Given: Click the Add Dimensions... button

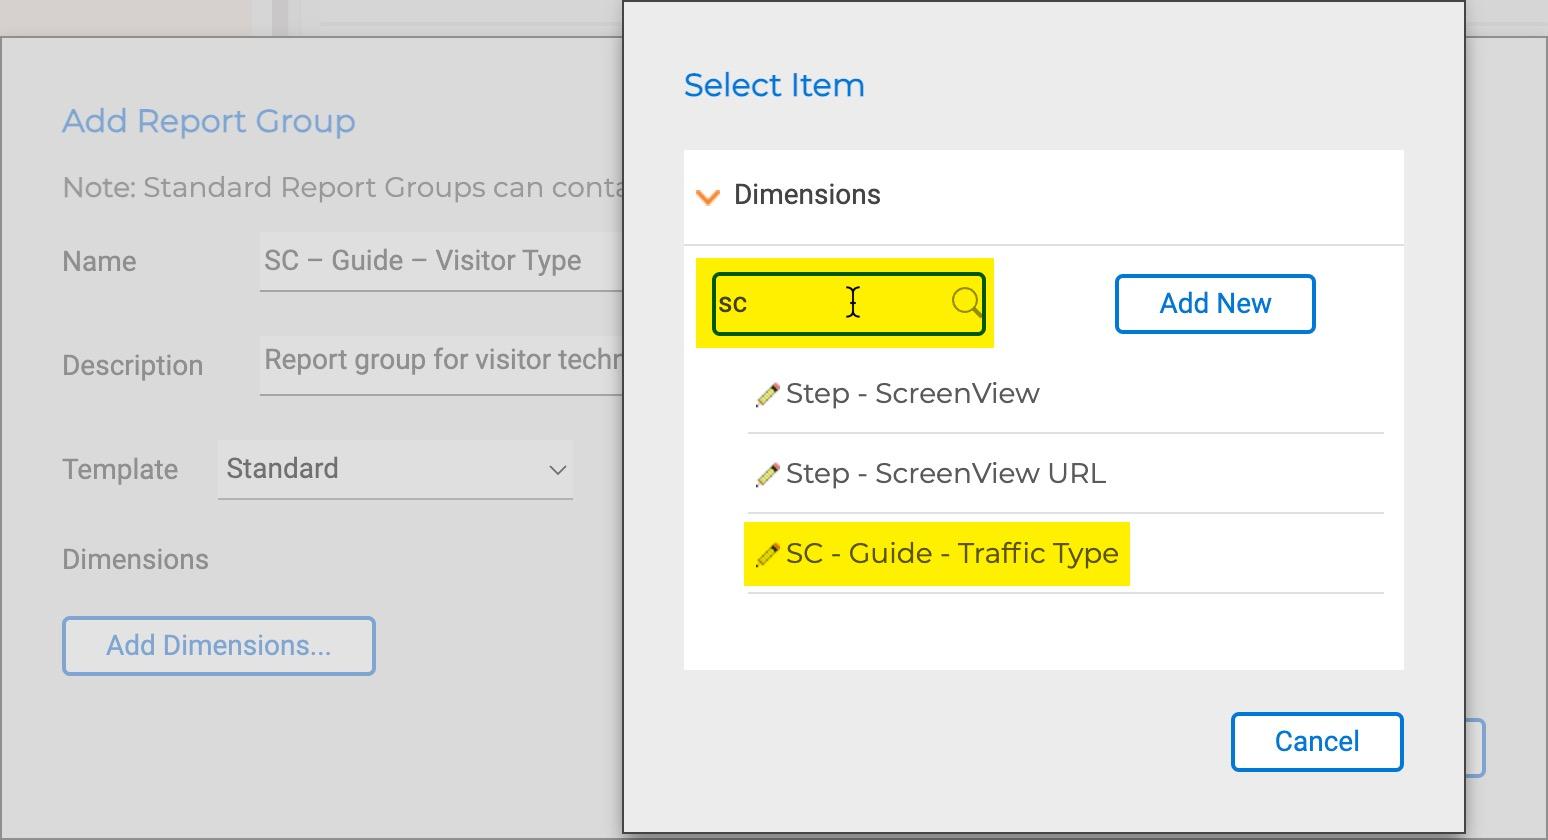Looking at the screenshot, I should [219, 646].
